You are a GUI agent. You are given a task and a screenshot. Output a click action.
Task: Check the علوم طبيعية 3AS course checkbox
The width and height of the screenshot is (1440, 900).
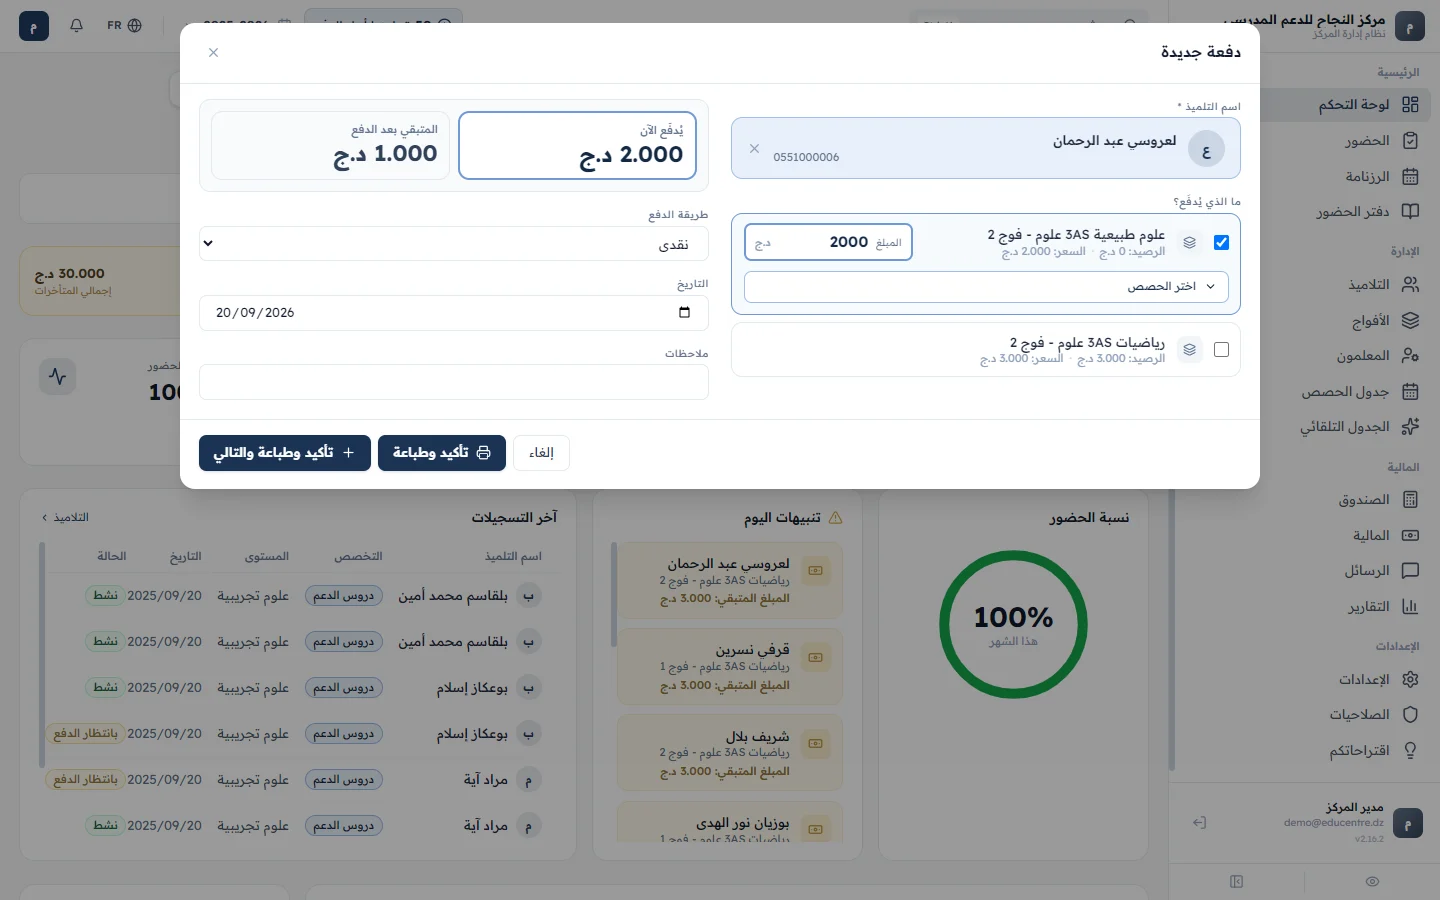coord(1221,242)
